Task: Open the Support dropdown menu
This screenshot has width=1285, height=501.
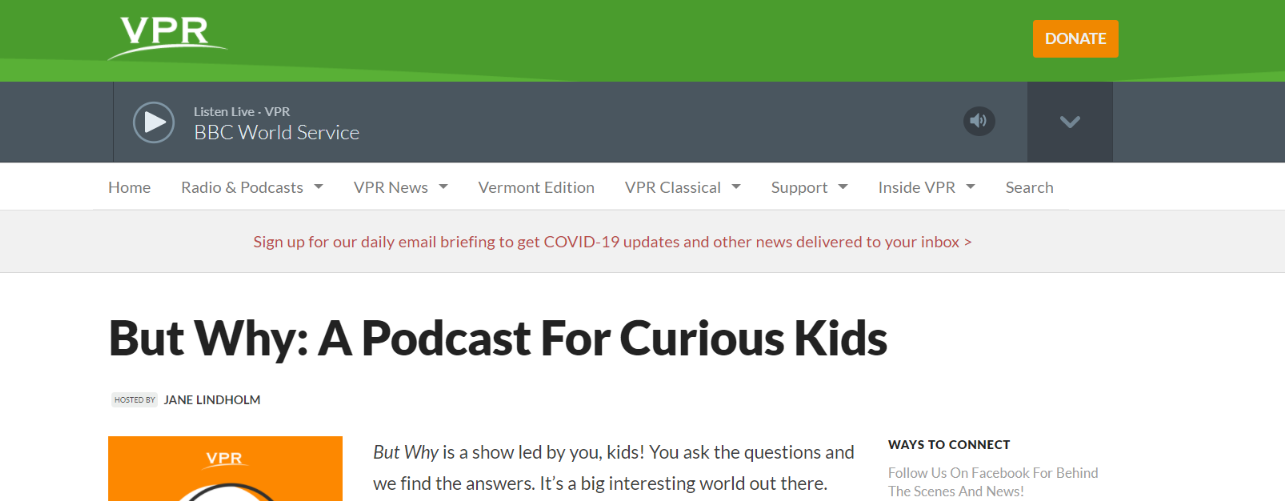Action: click(x=809, y=187)
